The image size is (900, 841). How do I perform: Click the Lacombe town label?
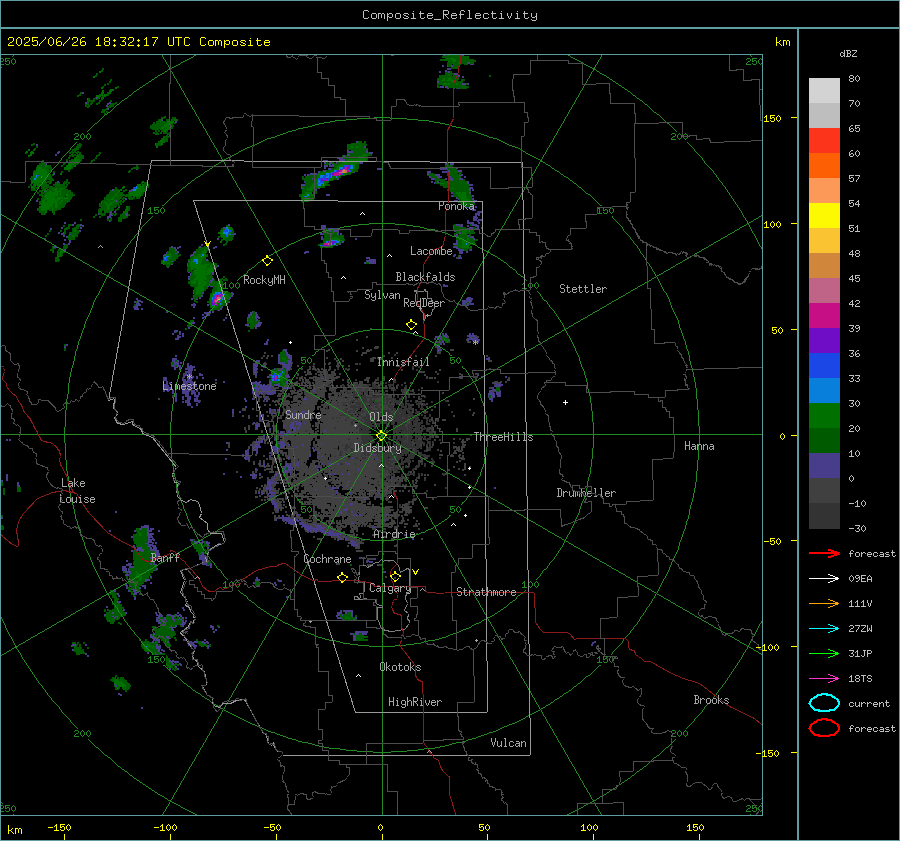[431, 251]
